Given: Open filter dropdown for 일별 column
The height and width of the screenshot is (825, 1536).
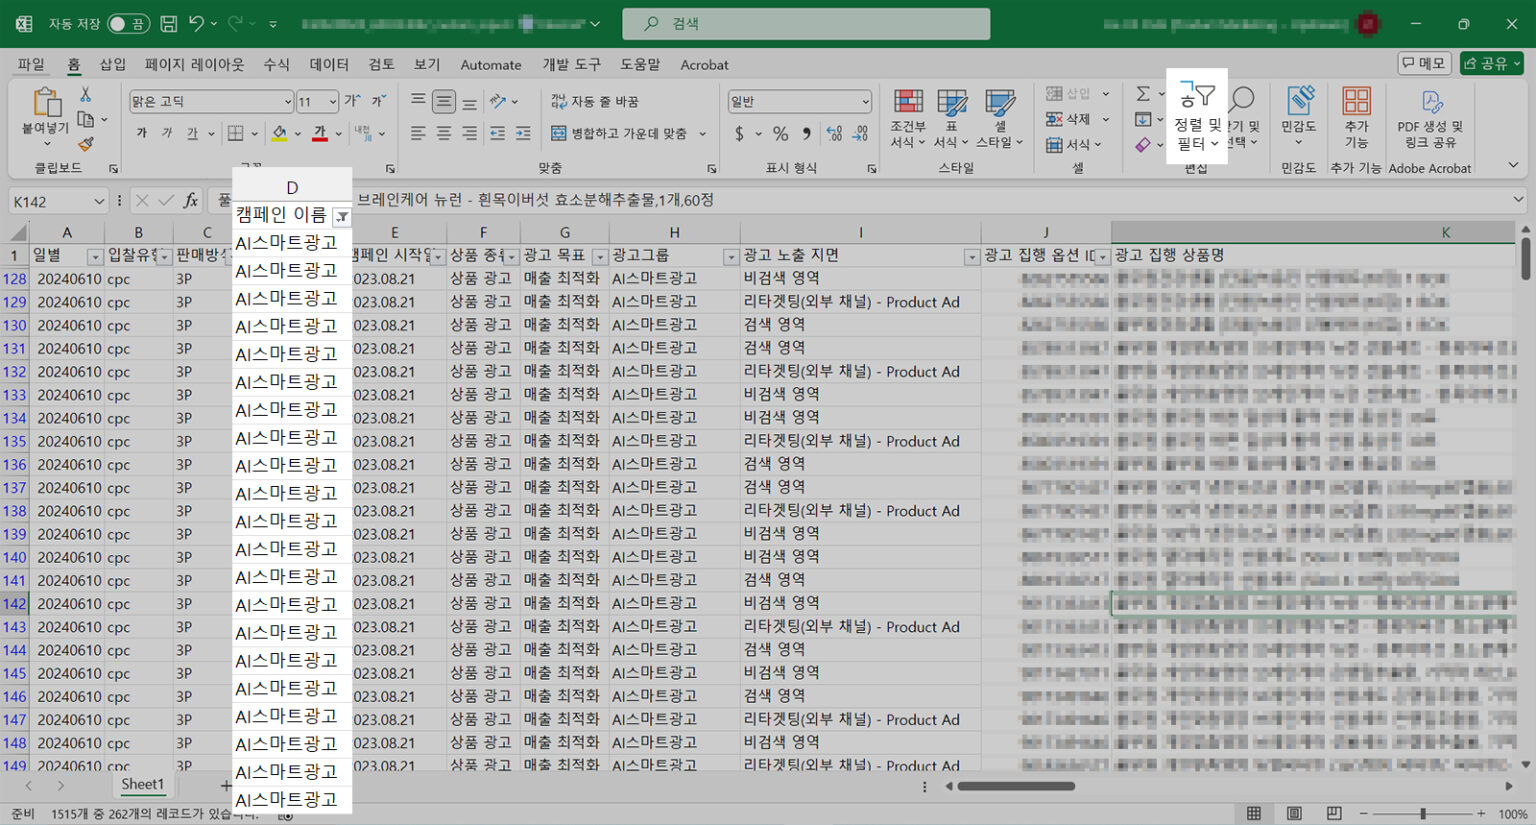Looking at the screenshot, I should (x=95, y=257).
